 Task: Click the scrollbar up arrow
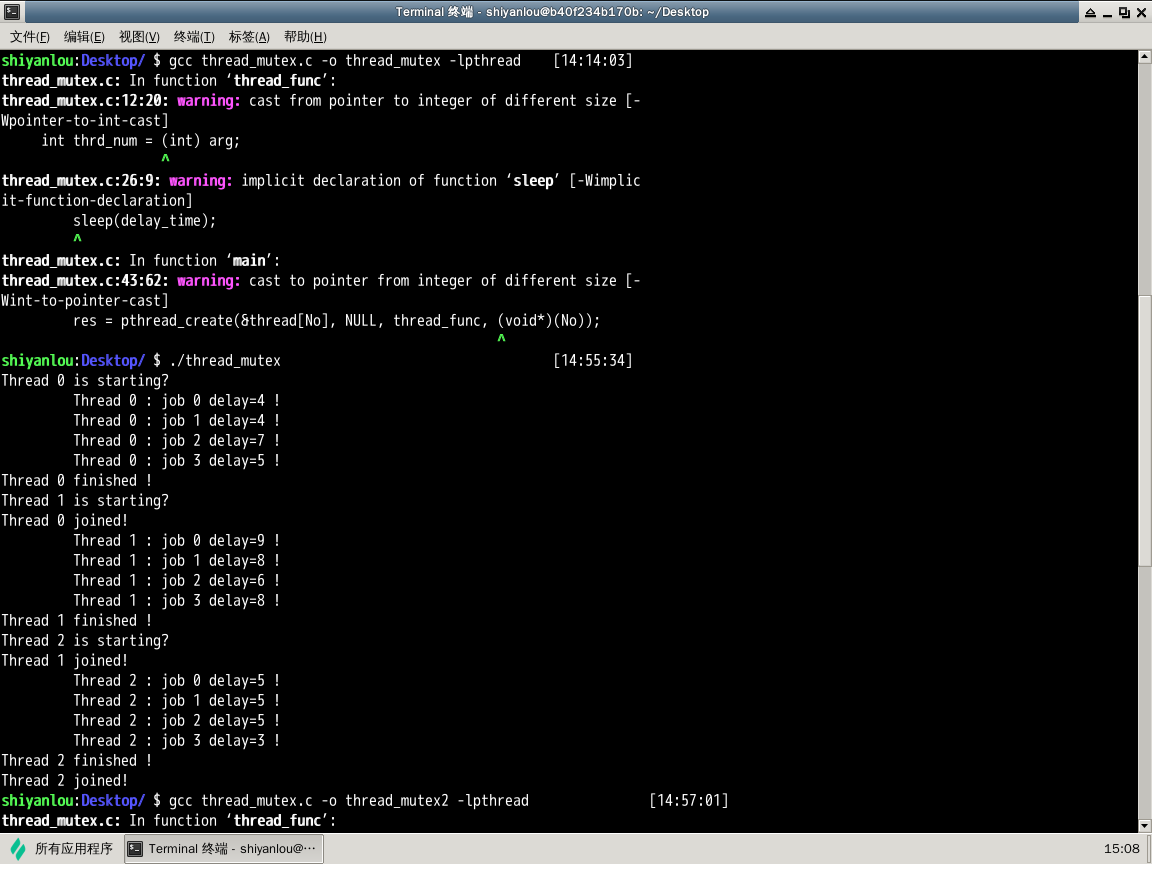[1145, 57]
